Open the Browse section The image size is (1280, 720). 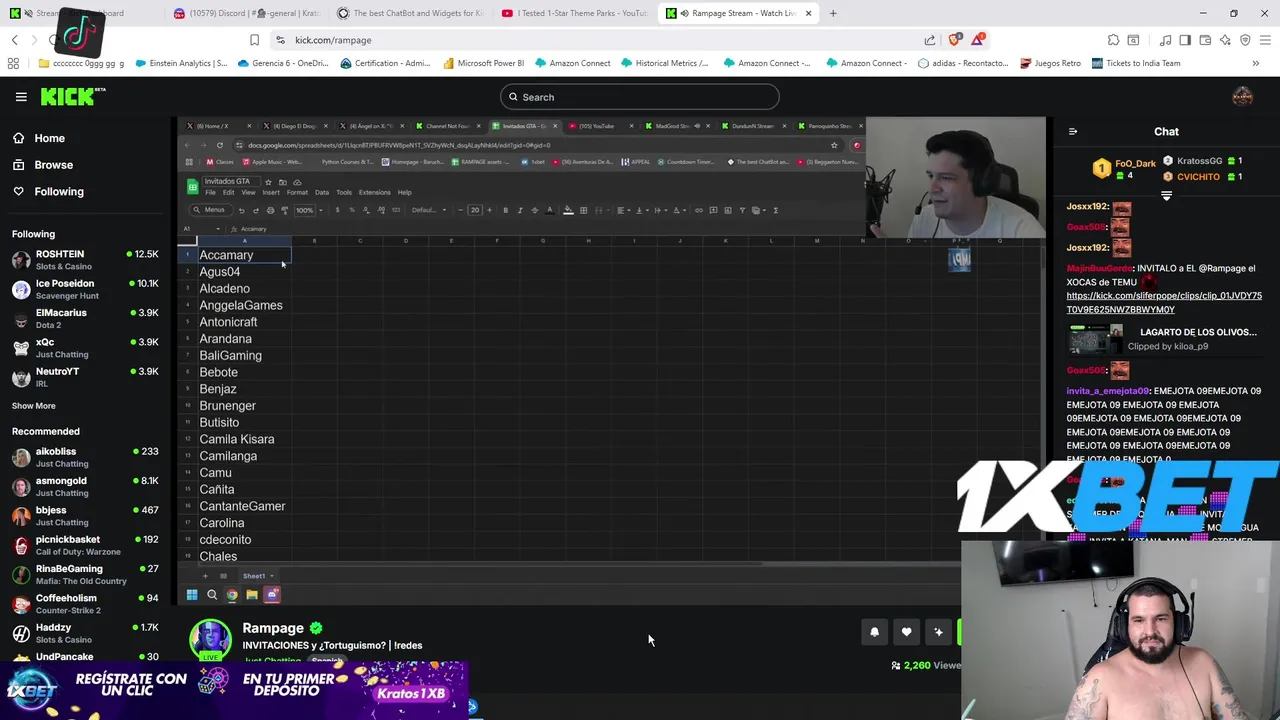pyautogui.click(x=53, y=165)
